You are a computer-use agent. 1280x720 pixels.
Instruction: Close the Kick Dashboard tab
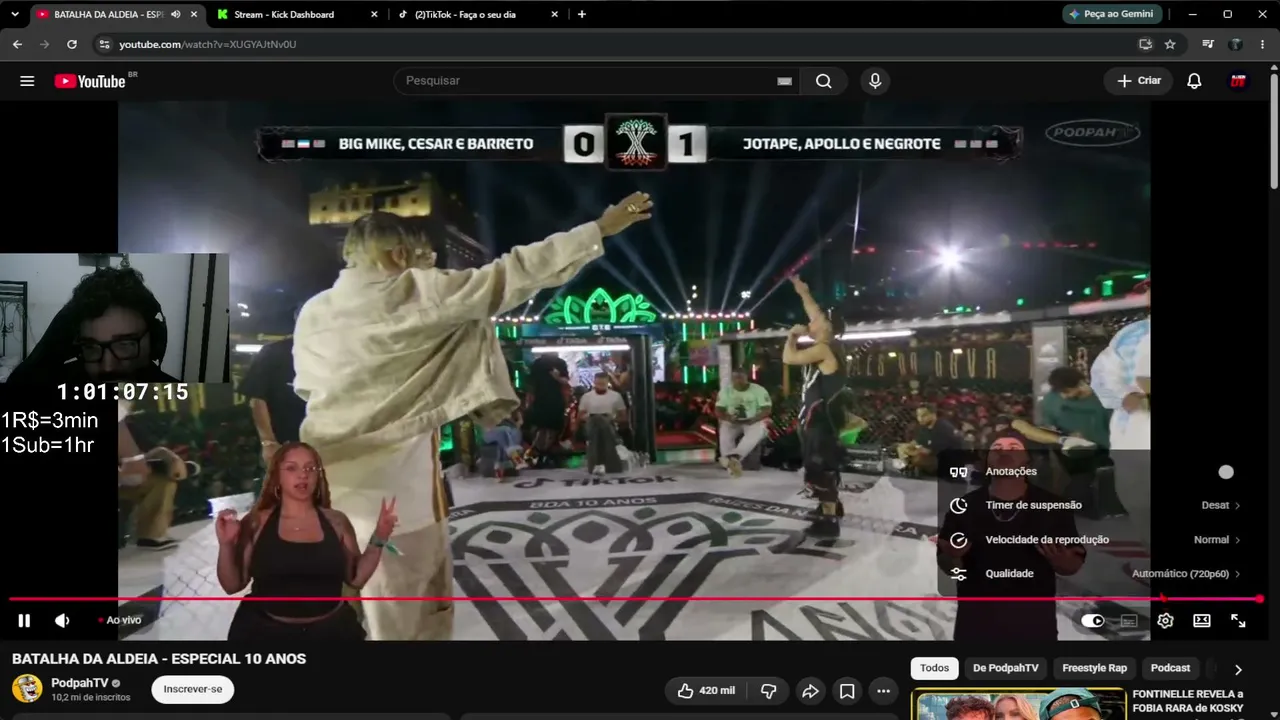point(374,14)
